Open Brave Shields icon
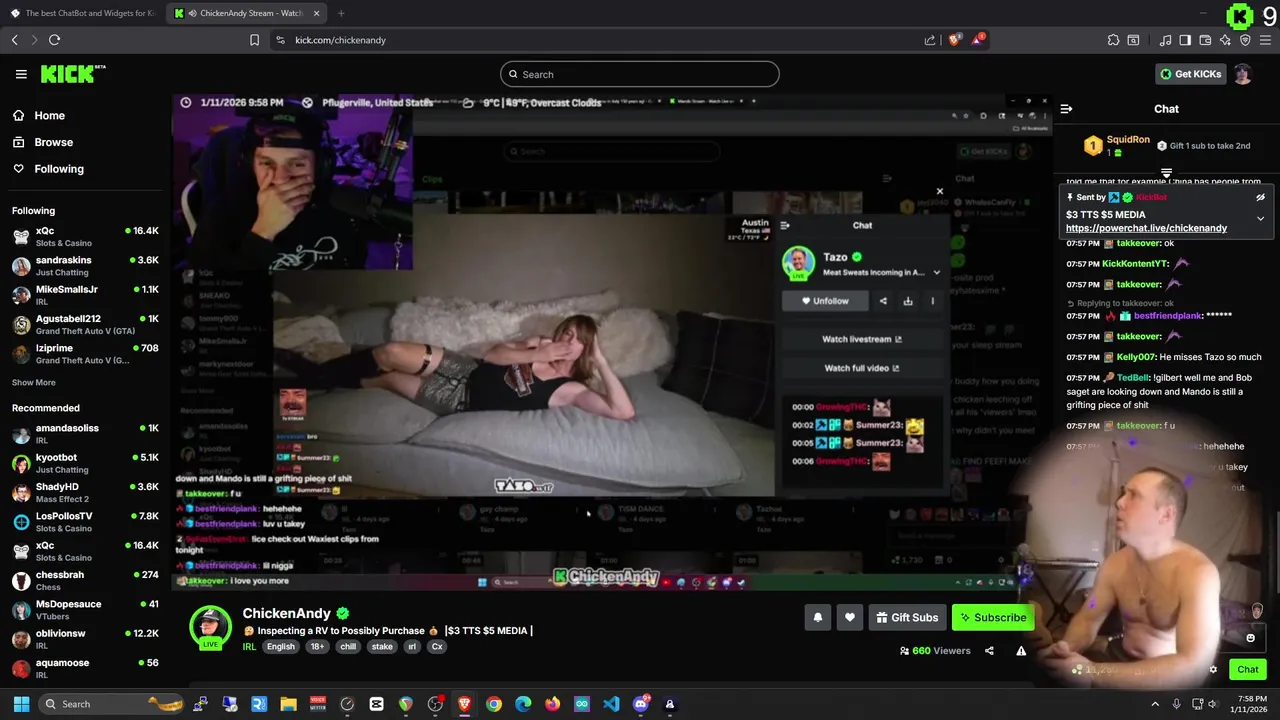Screen dimensions: 1280x720 coord(954,40)
